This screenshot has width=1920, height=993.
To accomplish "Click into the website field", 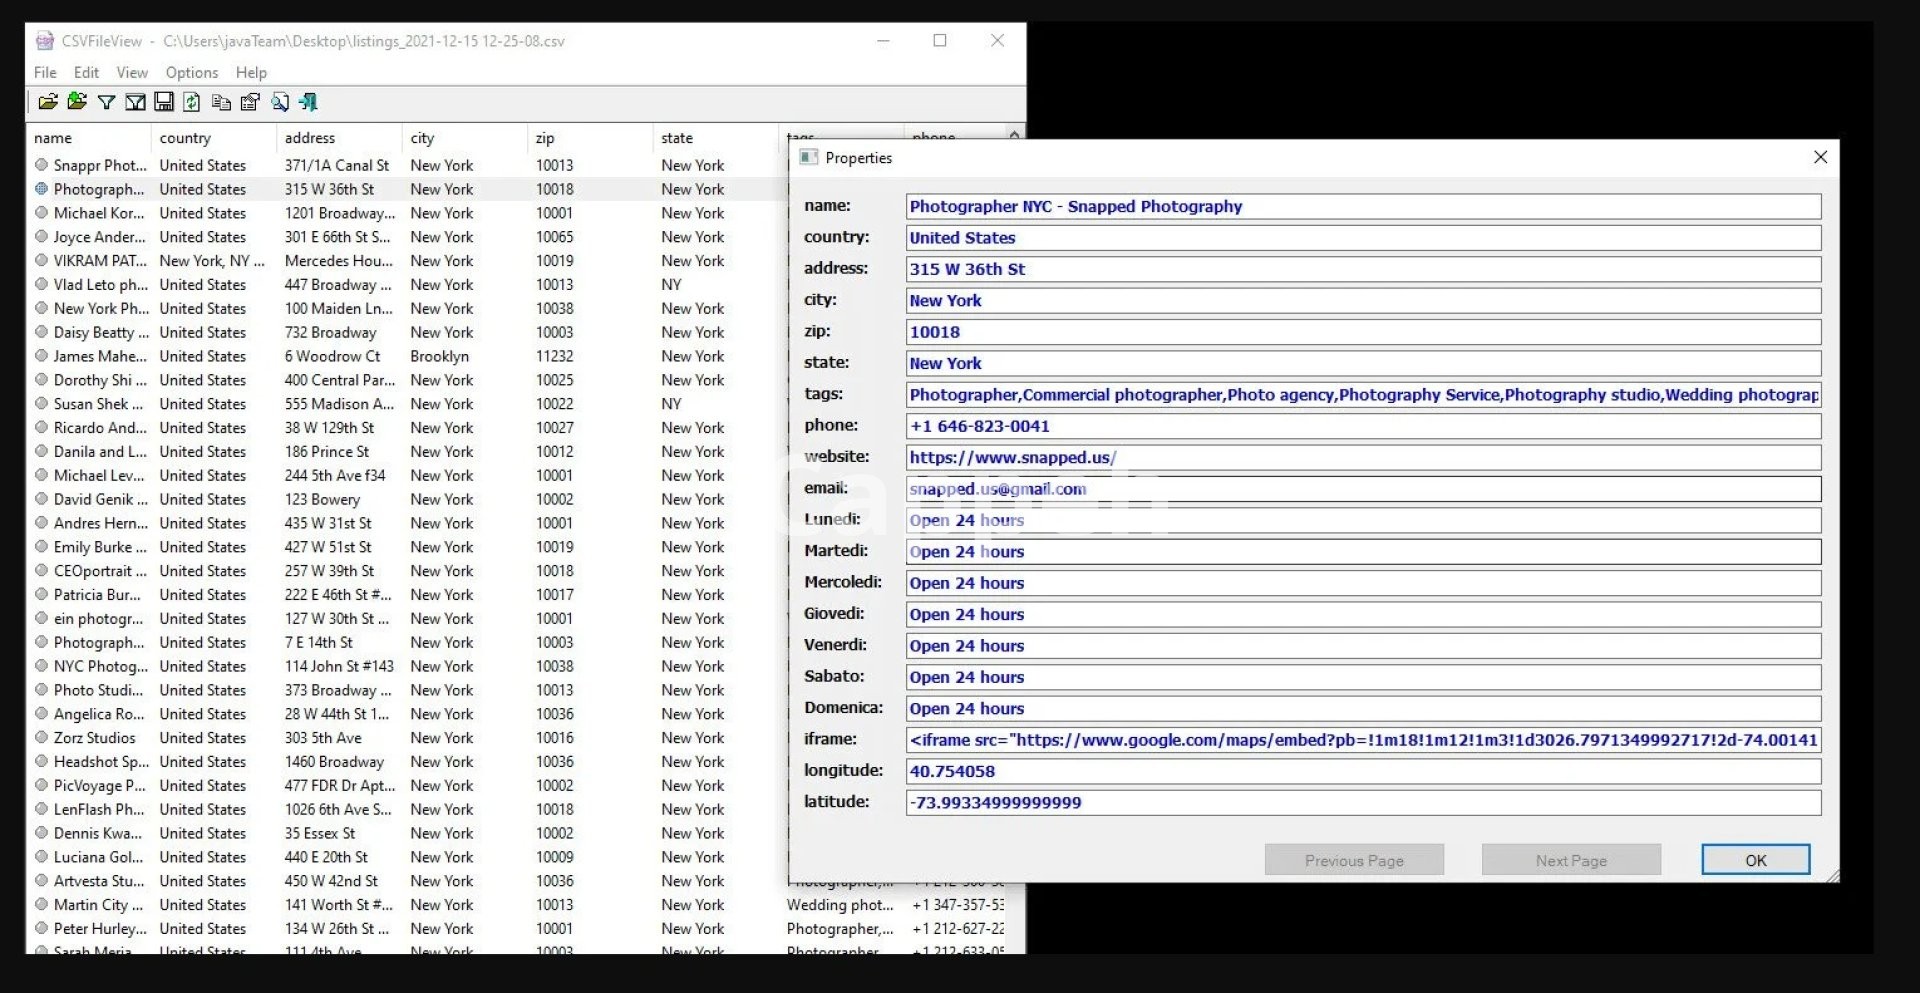I will 1362,458.
